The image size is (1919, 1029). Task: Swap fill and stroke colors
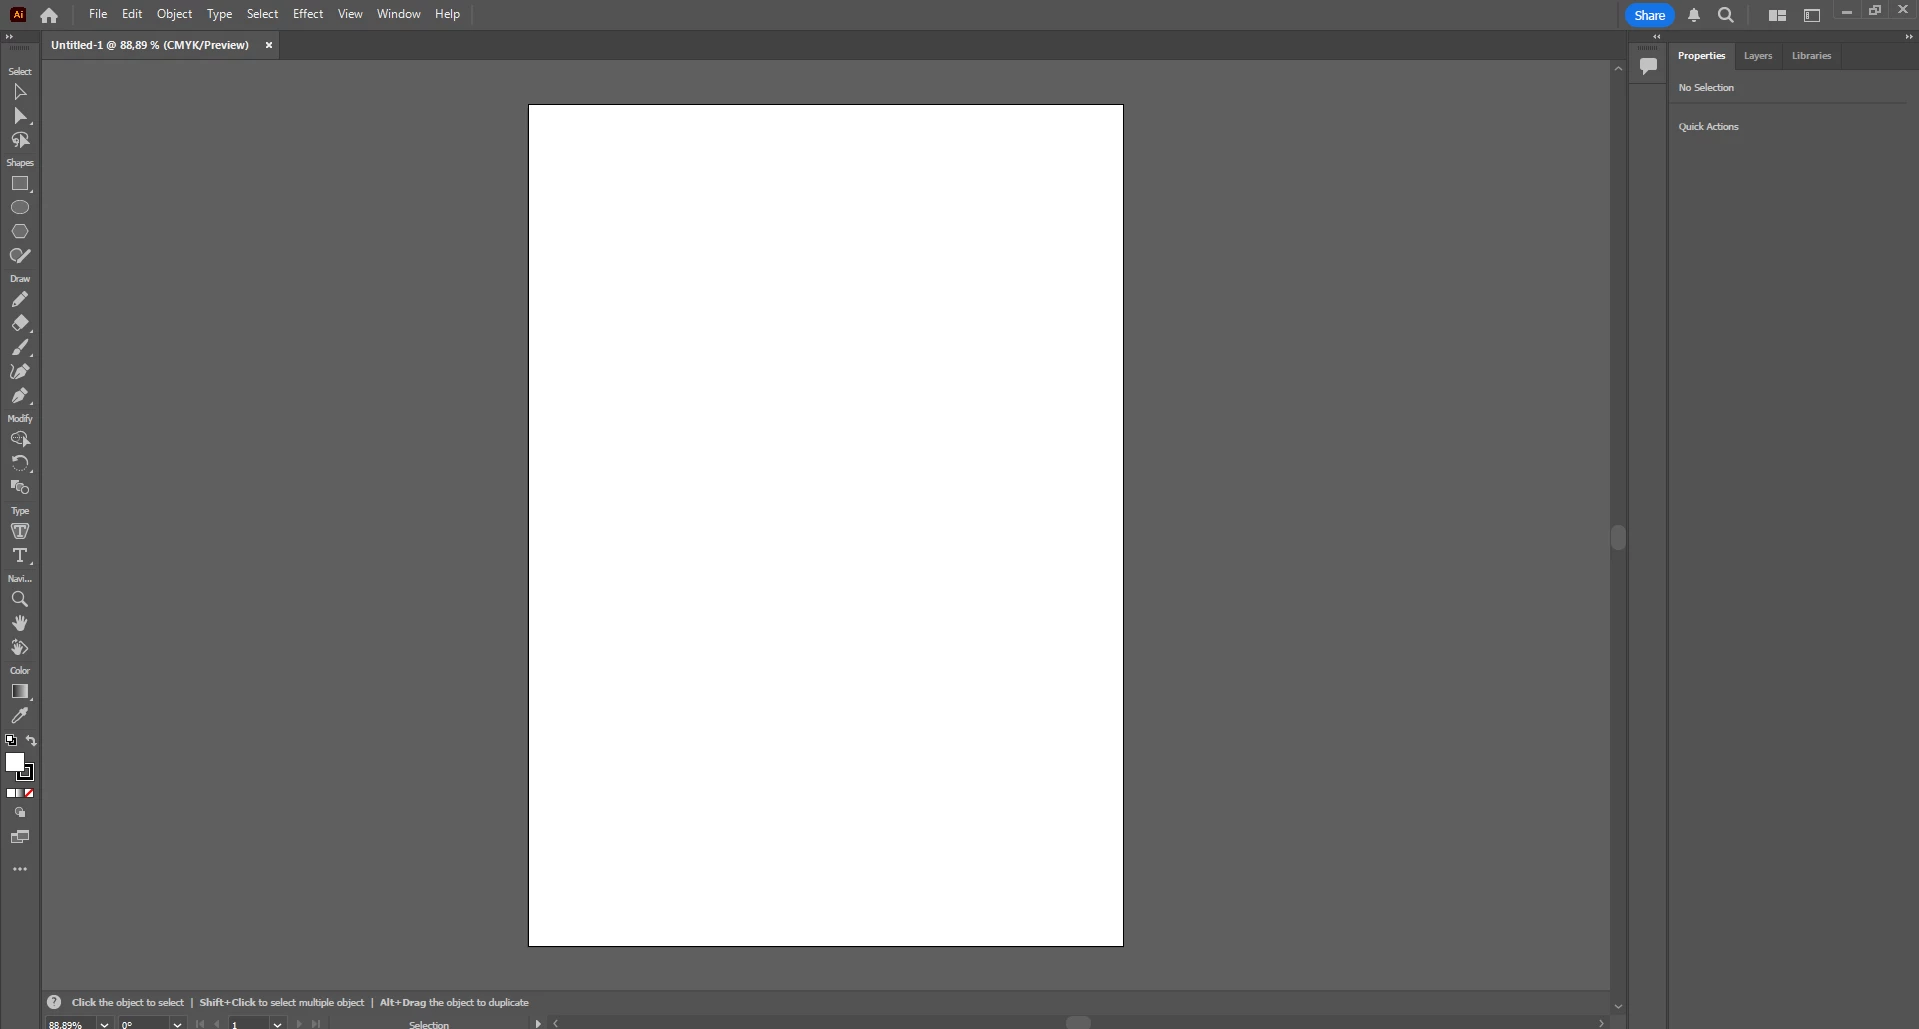tap(31, 741)
